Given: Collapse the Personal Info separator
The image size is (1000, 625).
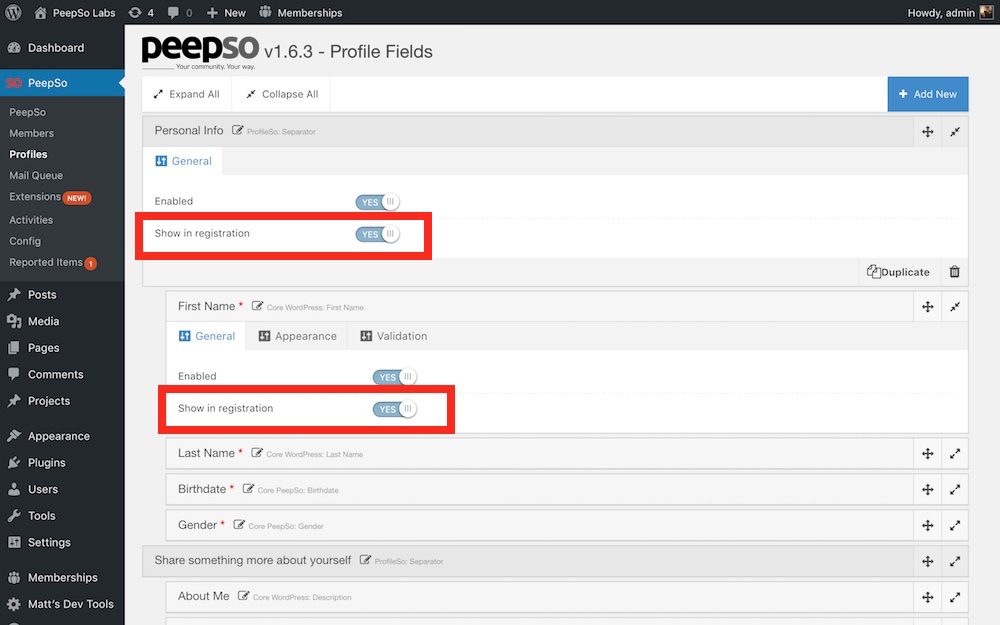Looking at the screenshot, I should click(955, 132).
